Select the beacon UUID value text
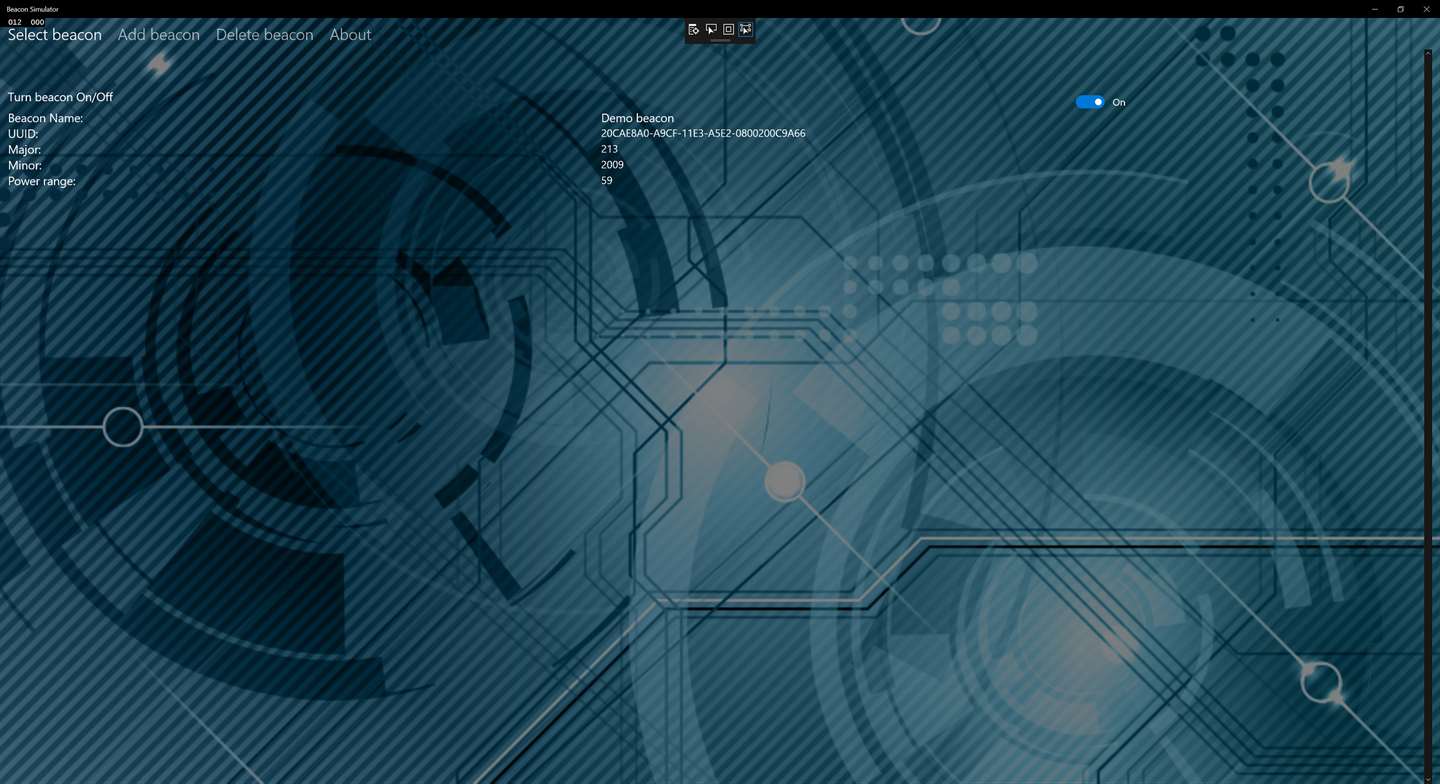The height and width of the screenshot is (784, 1440). point(703,133)
